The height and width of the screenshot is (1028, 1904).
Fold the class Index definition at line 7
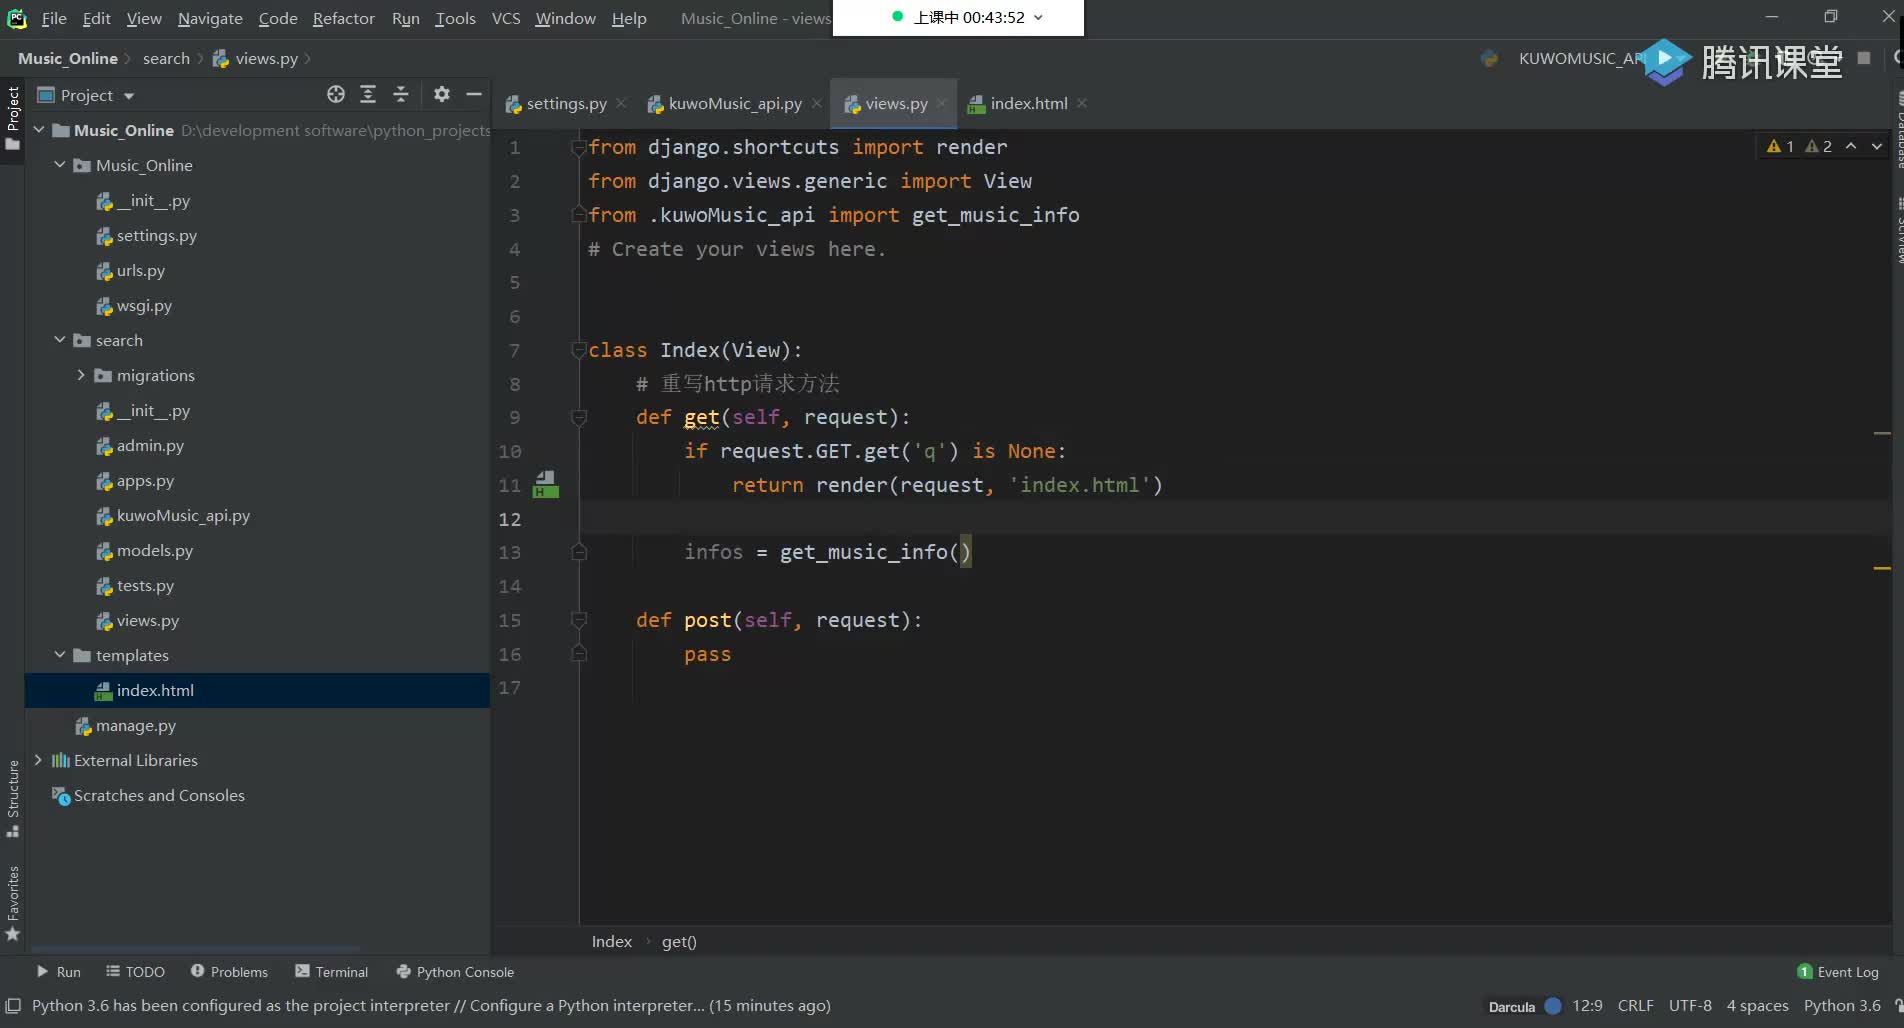coord(578,350)
